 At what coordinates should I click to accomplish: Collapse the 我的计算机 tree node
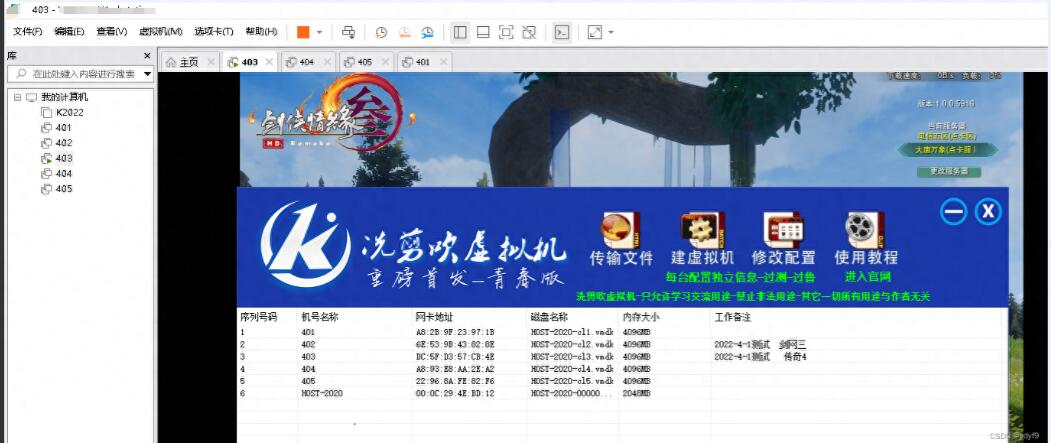point(17,97)
